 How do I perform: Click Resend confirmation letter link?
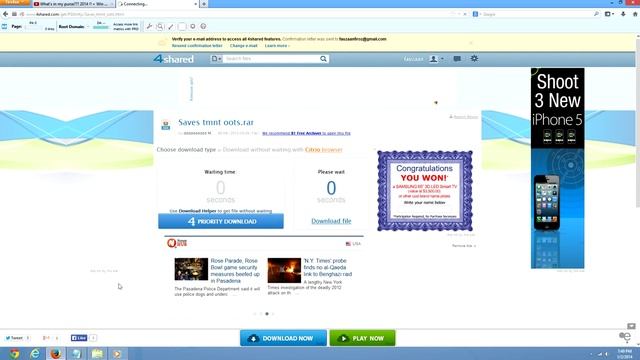197,46
